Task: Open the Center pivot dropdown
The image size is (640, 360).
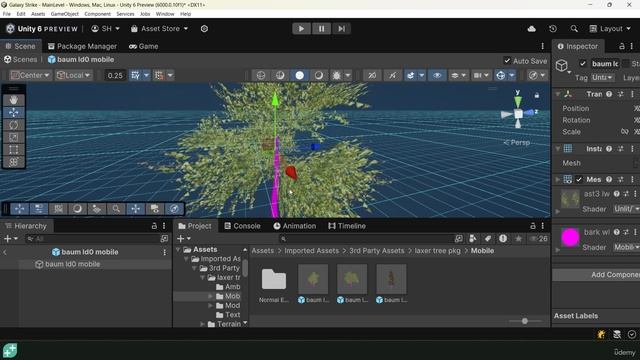Action: [30, 75]
